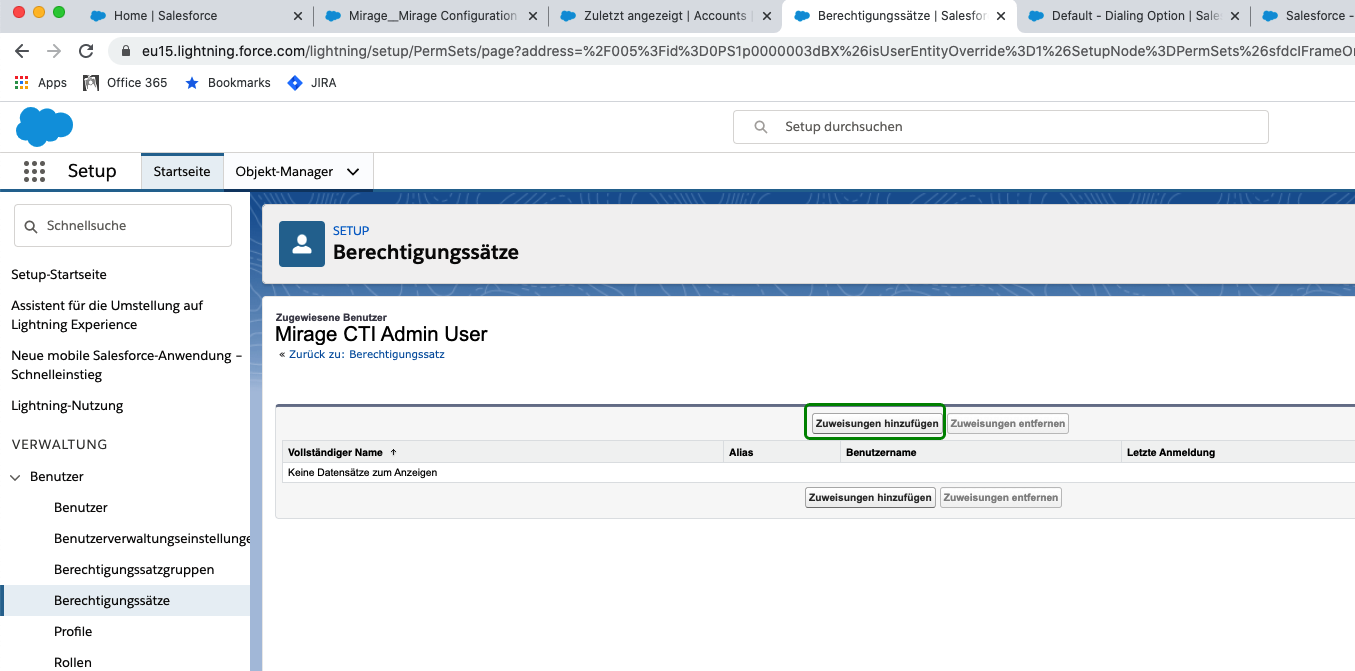Open the JIRA bookmark
This screenshot has width=1355, height=671.
[312, 83]
